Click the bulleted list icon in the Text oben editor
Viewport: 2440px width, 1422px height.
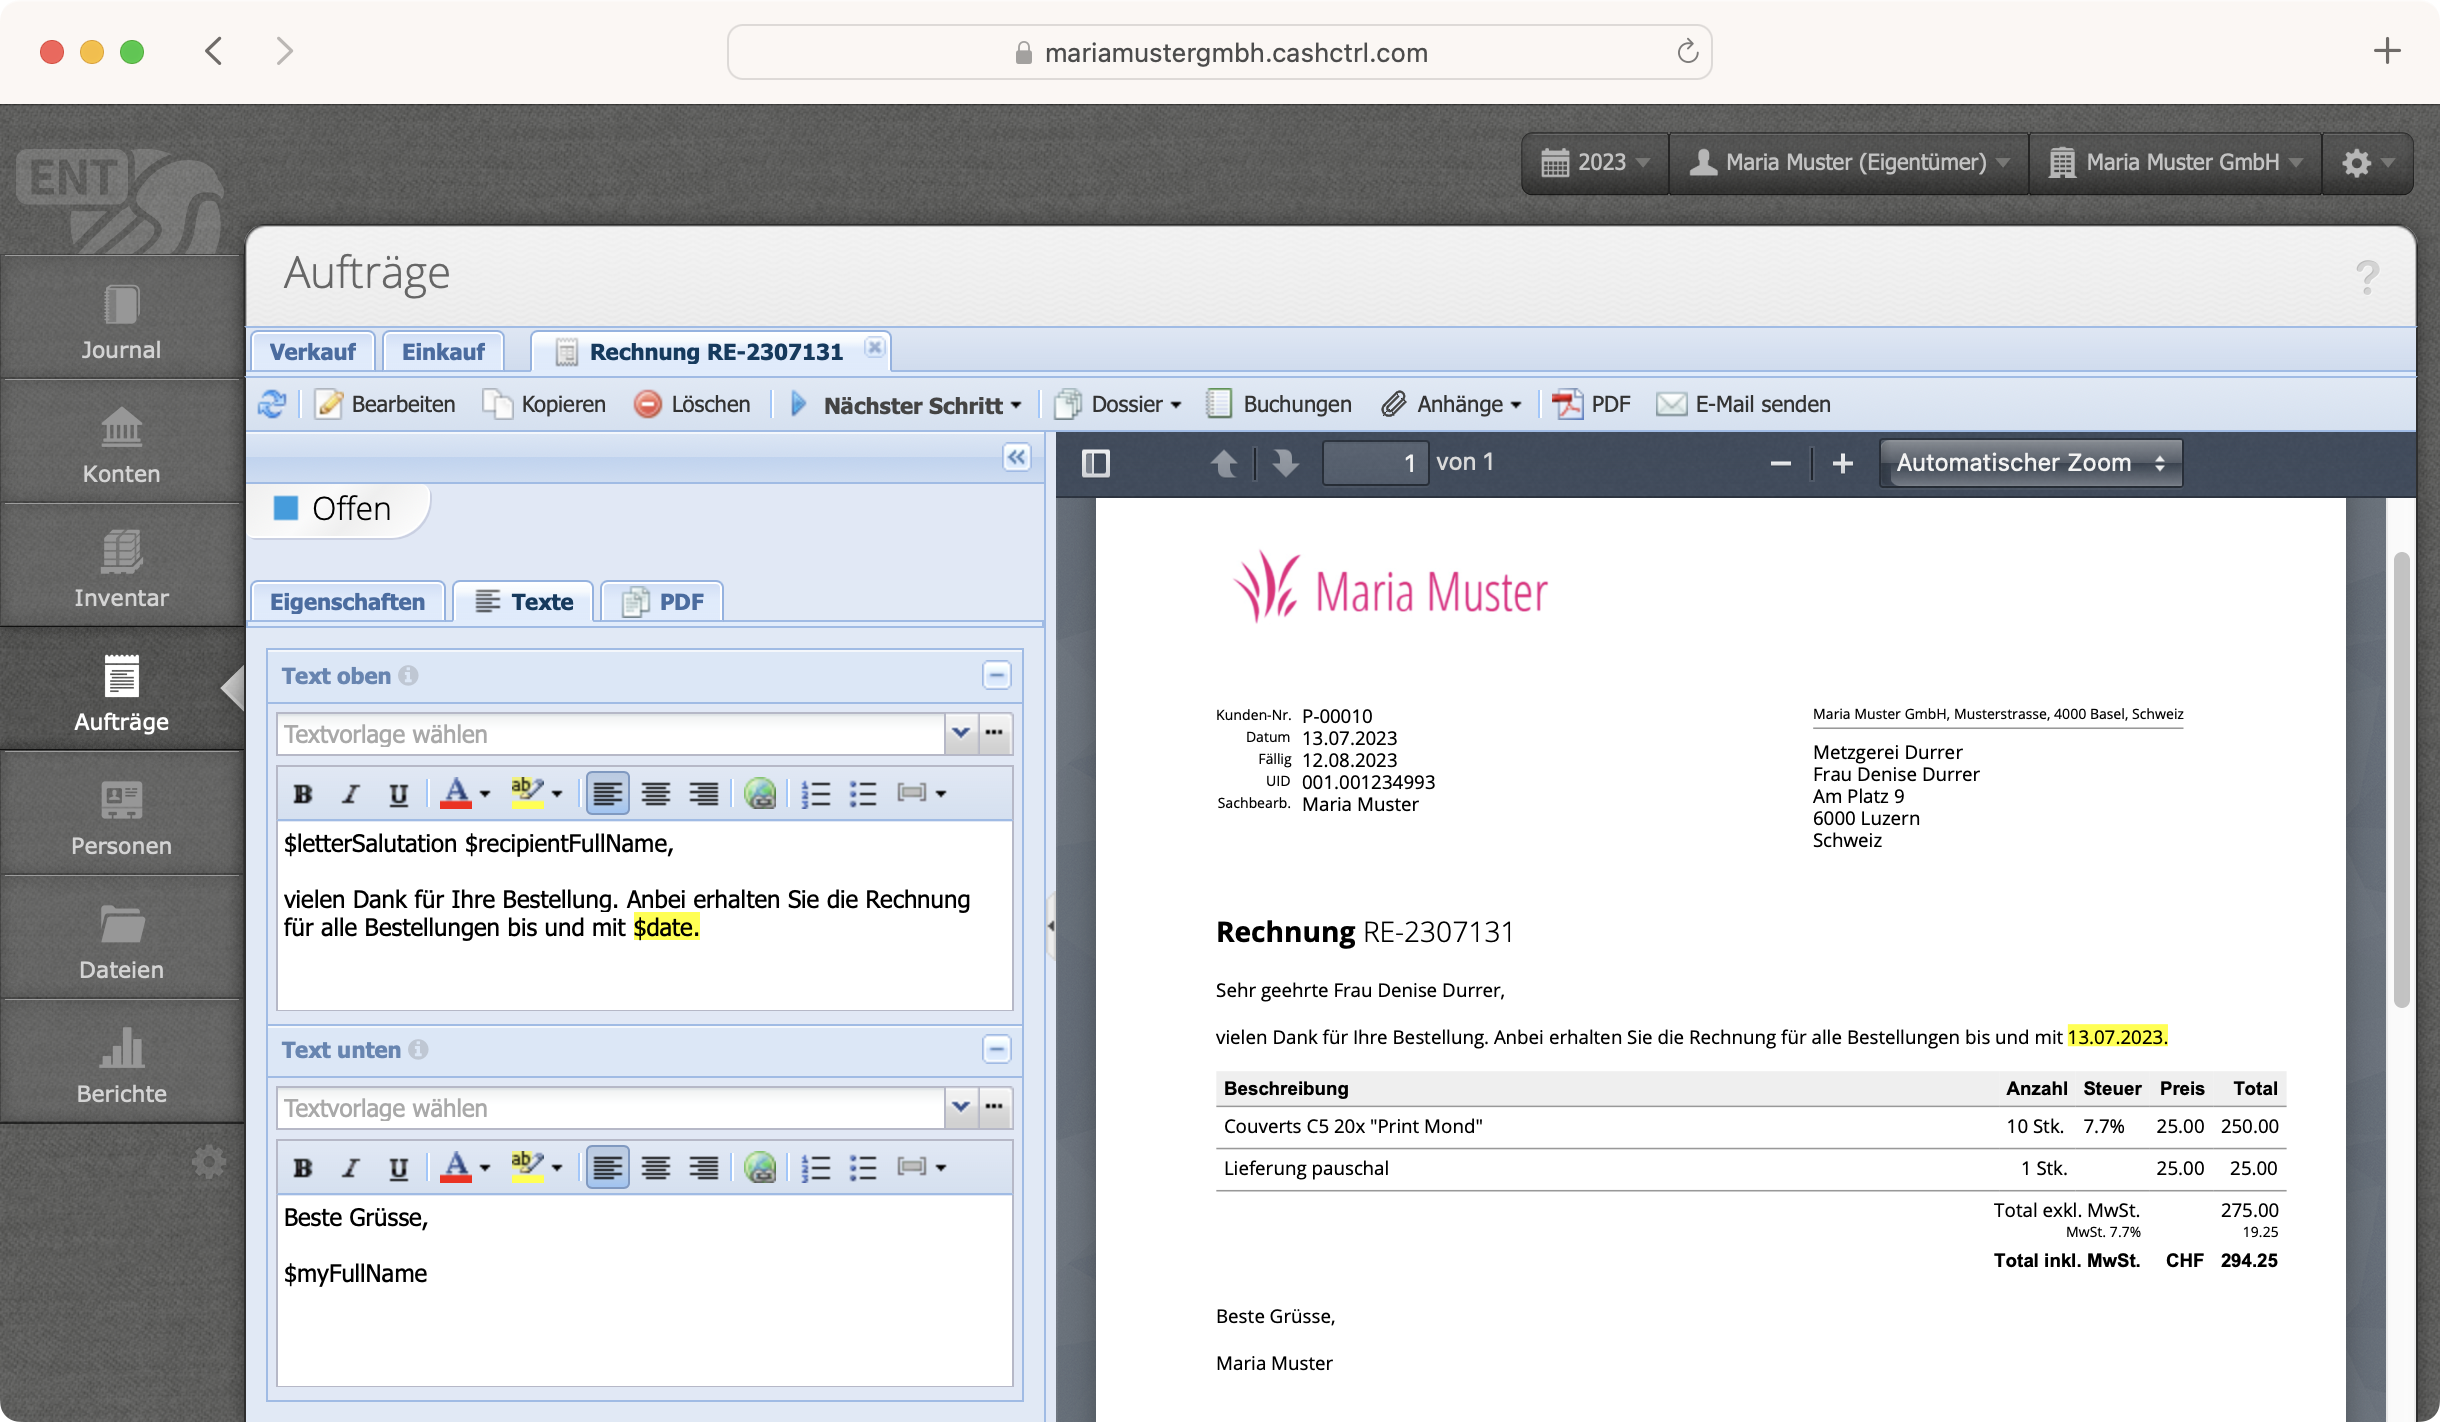(863, 794)
